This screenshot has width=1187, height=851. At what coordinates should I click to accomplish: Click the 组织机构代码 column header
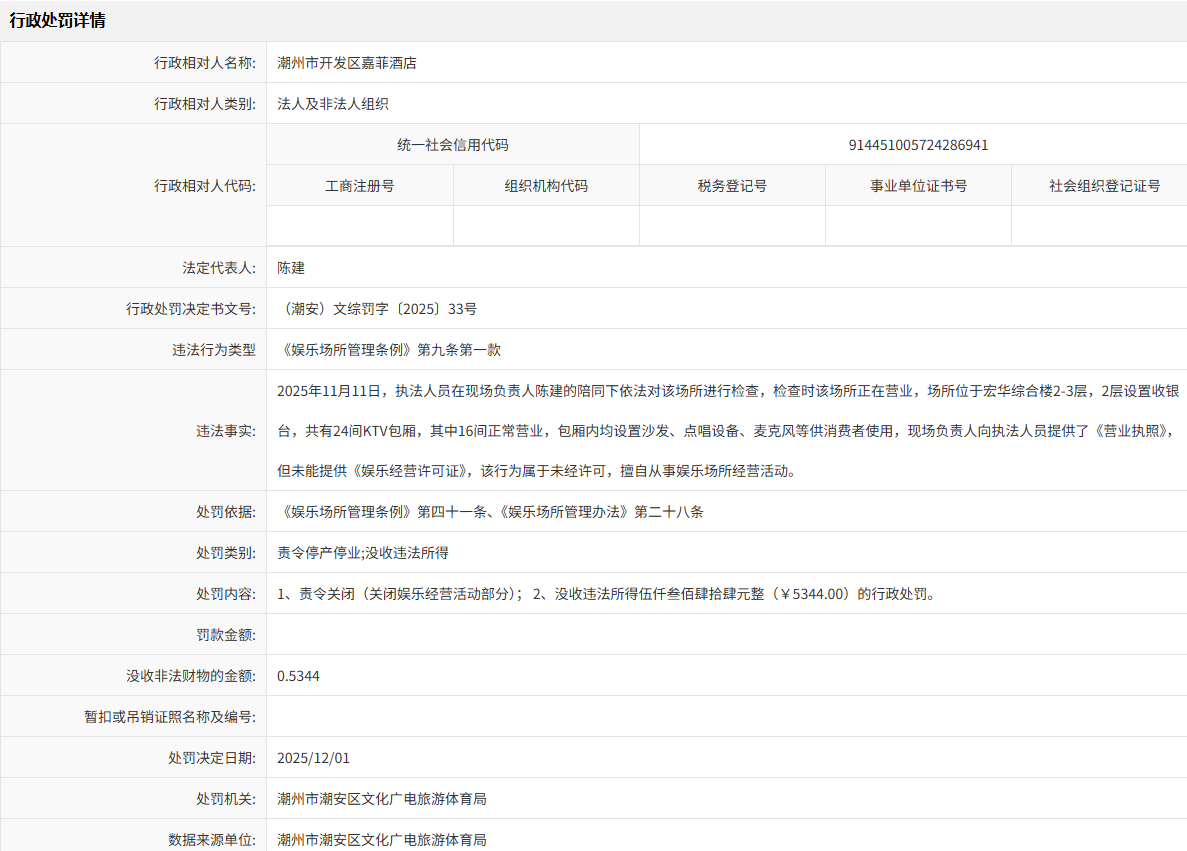545,185
